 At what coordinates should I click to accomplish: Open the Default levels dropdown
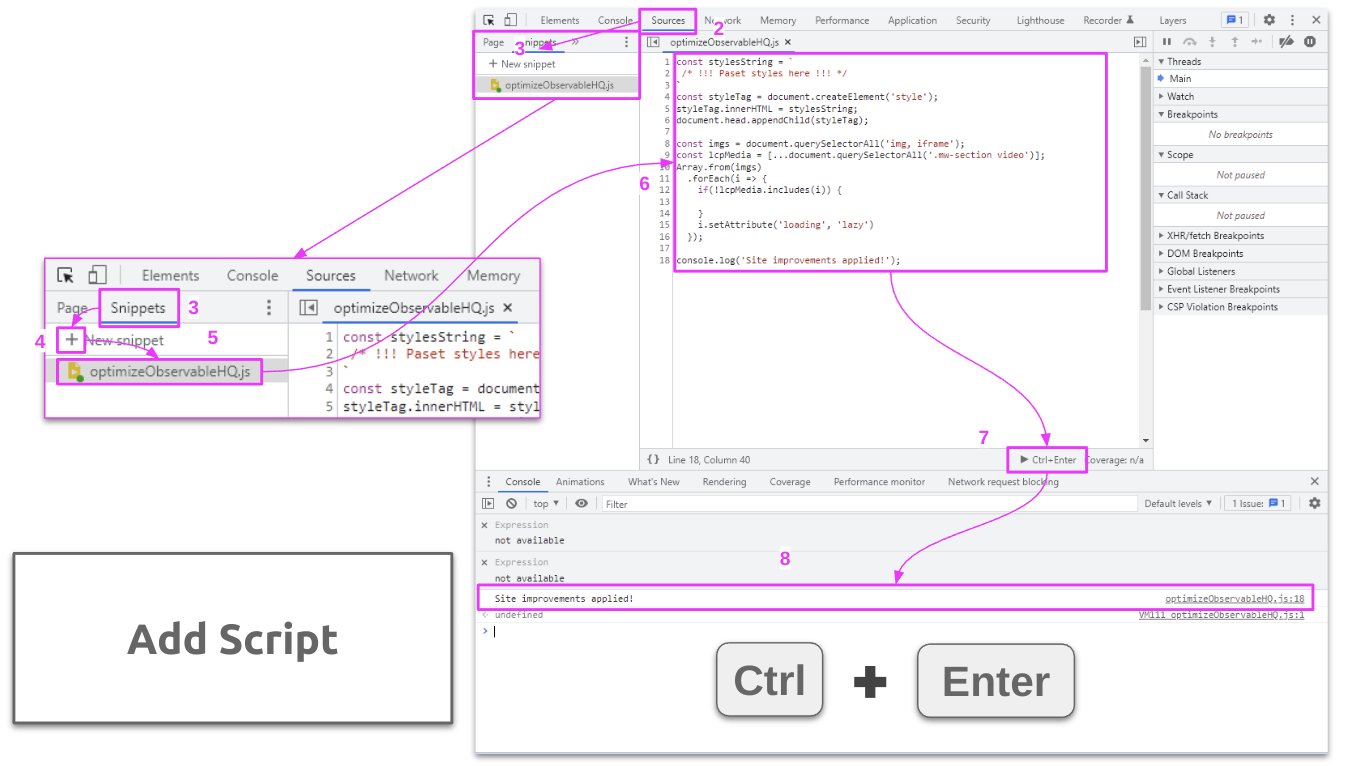[x=1179, y=503]
